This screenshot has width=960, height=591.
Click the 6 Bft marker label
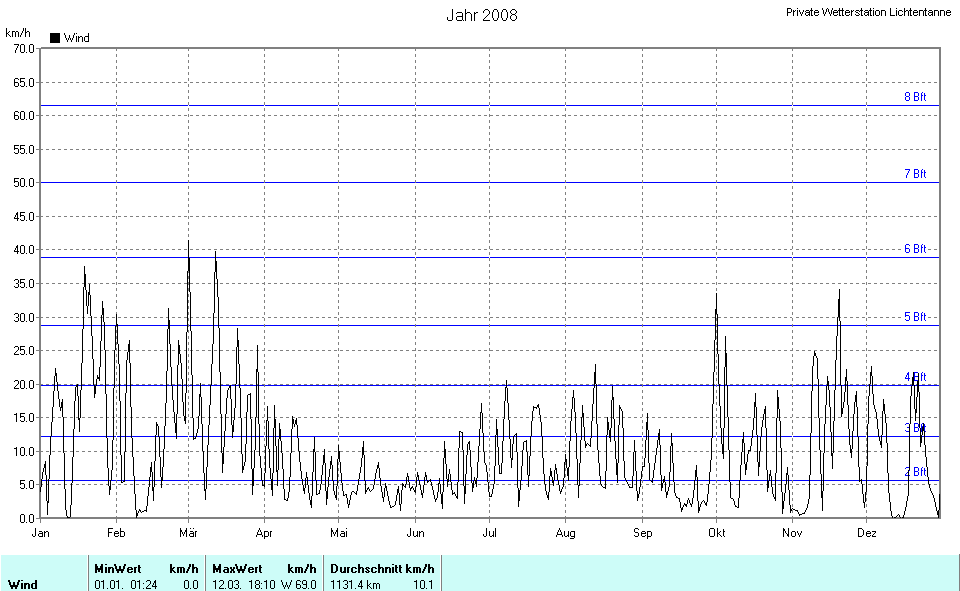coord(914,249)
